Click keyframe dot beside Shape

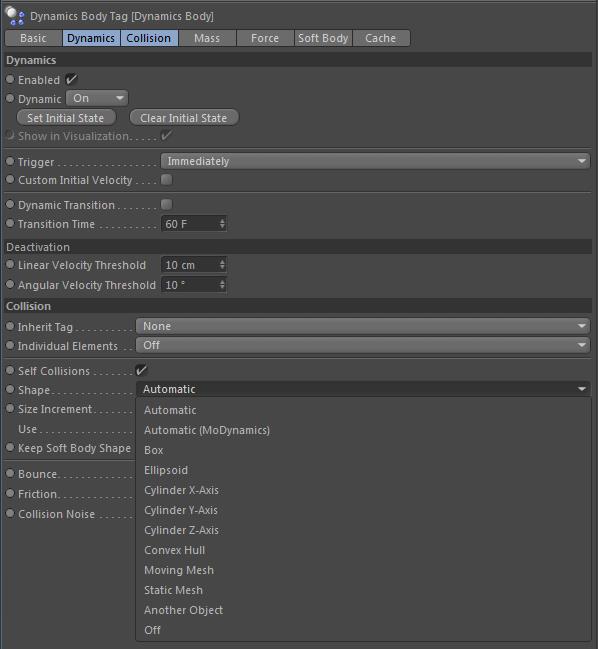coord(10,389)
